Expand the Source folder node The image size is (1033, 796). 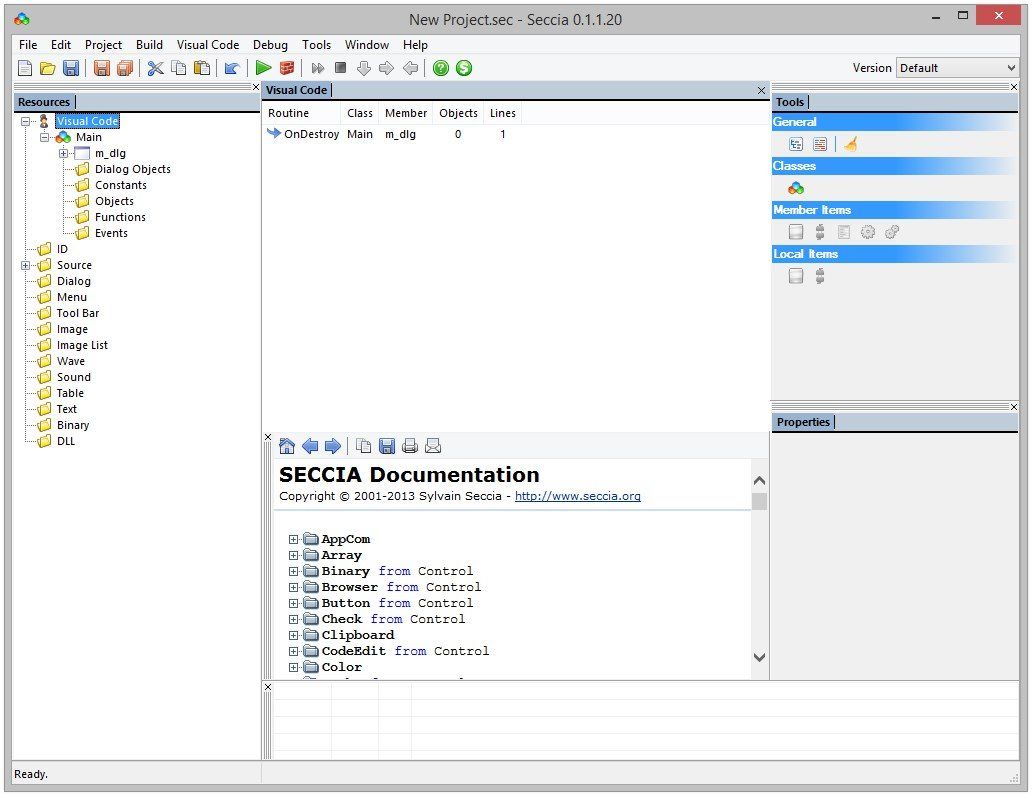tap(25, 265)
